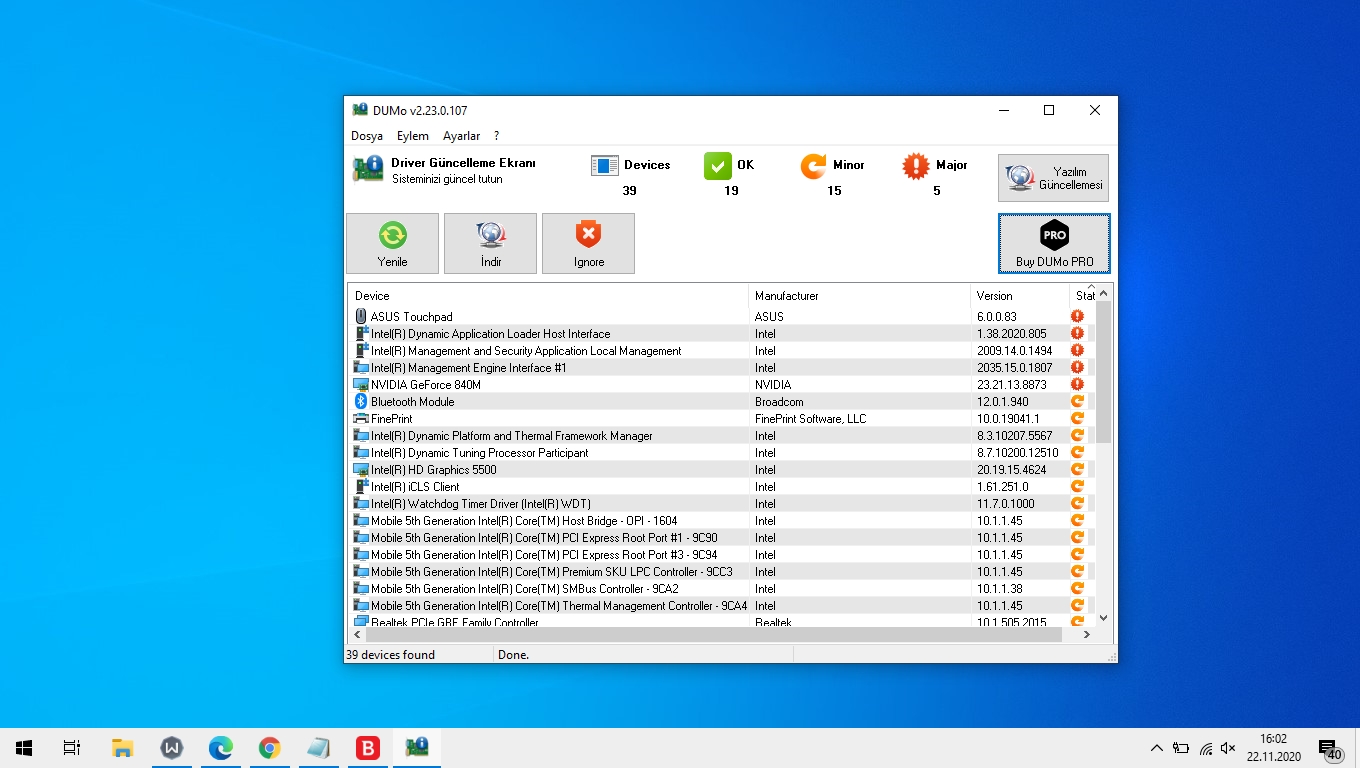The height and width of the screenshot is (768, 1360).
Task: Open Task View on taskbar
Action: [x=72, y=748]
